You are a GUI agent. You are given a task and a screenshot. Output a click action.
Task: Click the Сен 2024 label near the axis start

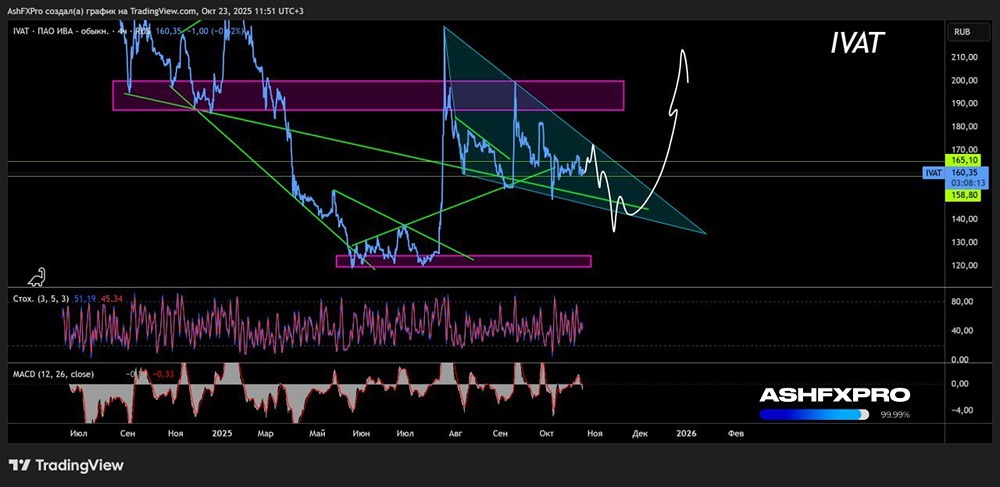(128, 433)
